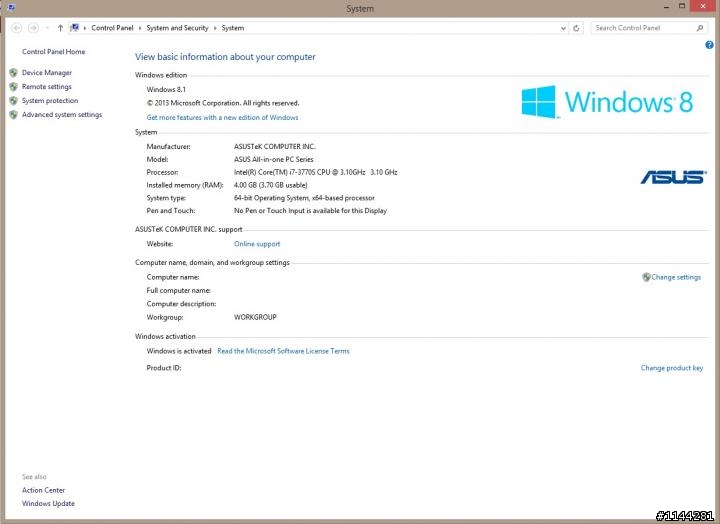Click the shield icon beside System protection
The width and height of the screenshot is (720, 524).
(13, 101)
